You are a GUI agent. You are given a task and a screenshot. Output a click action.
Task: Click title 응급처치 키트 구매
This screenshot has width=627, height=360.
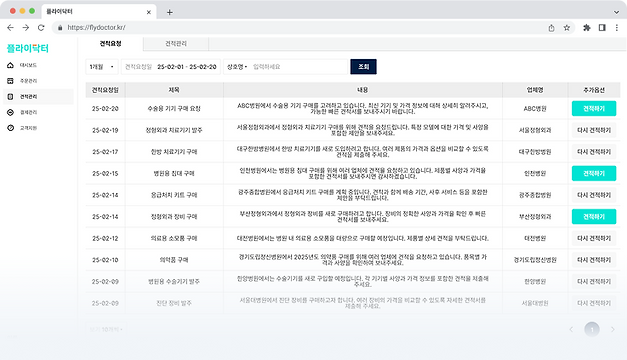174,195
